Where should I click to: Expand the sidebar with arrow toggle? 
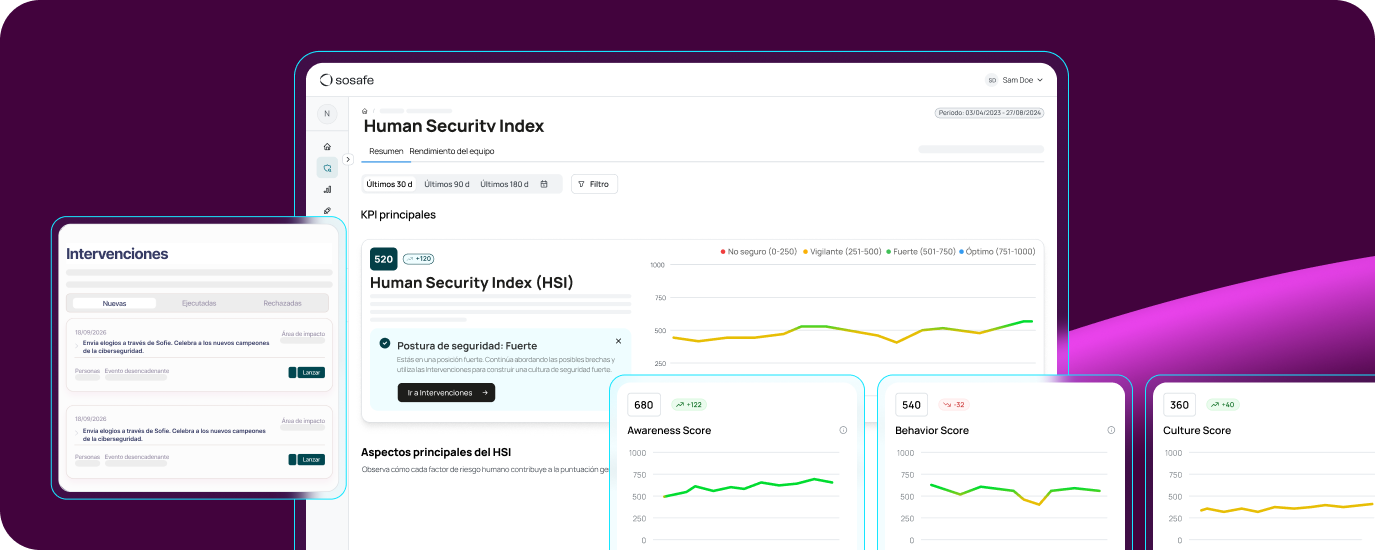tap(348, 159)
